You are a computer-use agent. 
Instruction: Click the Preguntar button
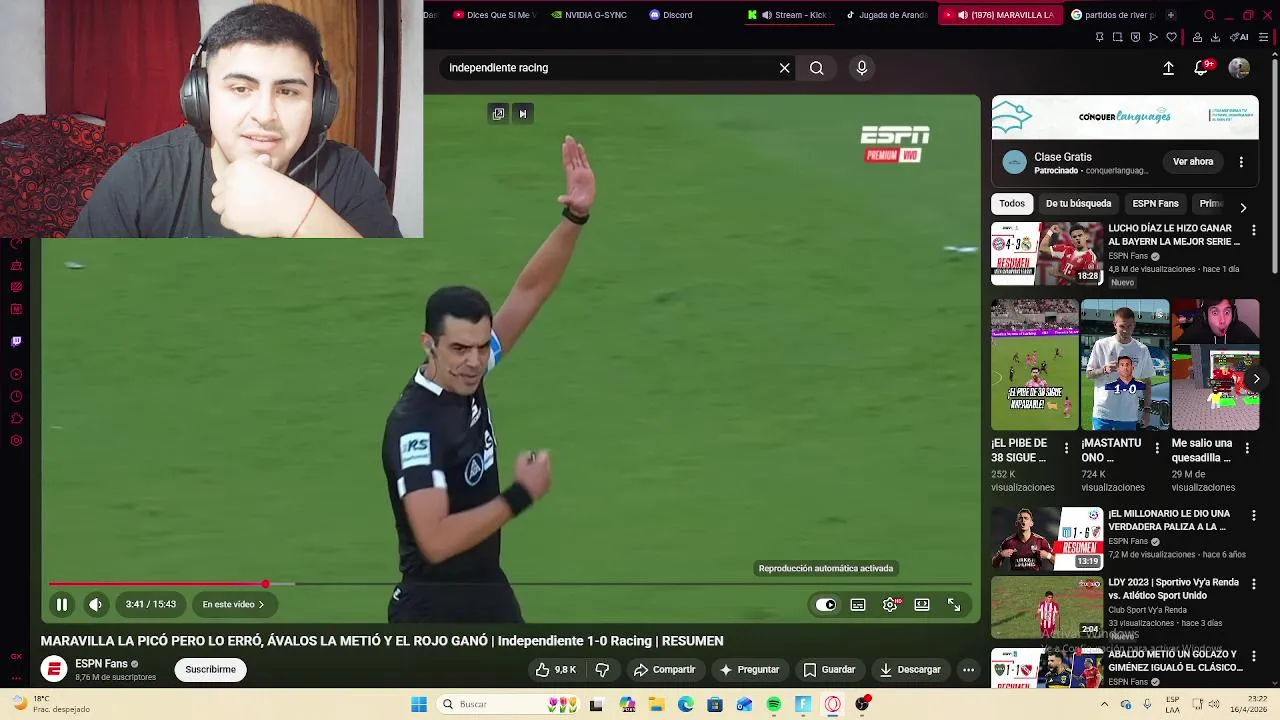[749, 670]
